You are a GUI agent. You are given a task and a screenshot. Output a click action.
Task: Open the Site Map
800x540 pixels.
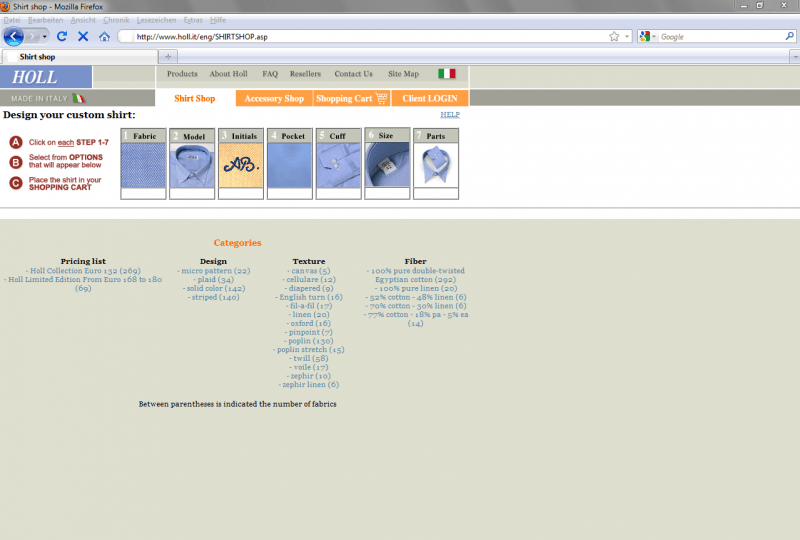pyautogui.click(x=403, y=73)
